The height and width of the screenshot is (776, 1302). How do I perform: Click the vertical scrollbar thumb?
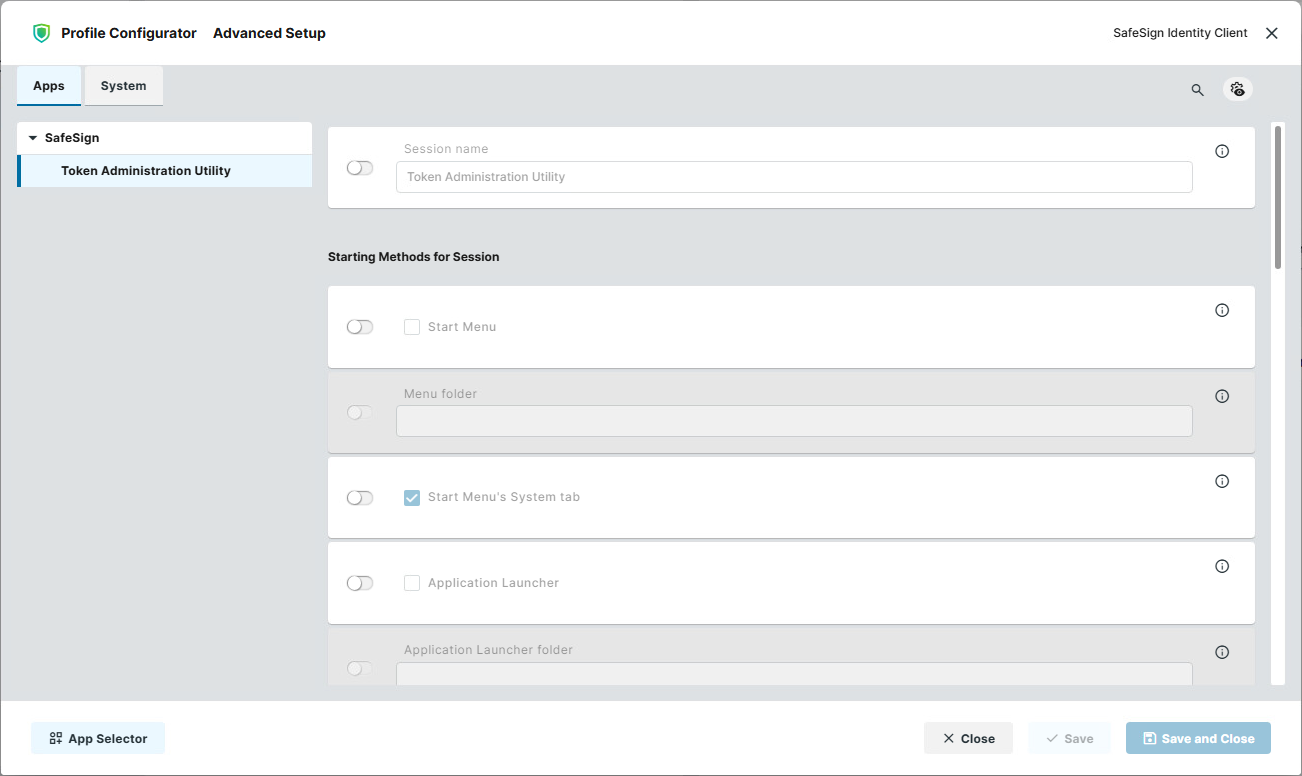pyautogui.click(x=1278, y=197)
